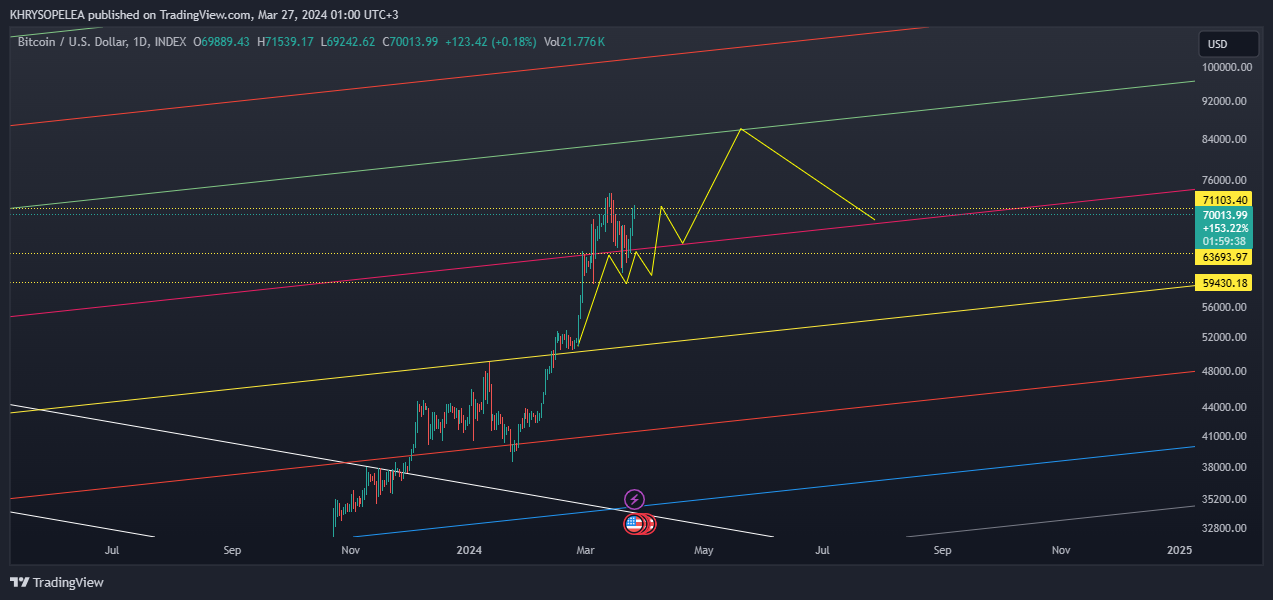The height and width of the screenshot is (600, 1273).
Task: Open the USD currency selector
Action: click(1229, 44)
